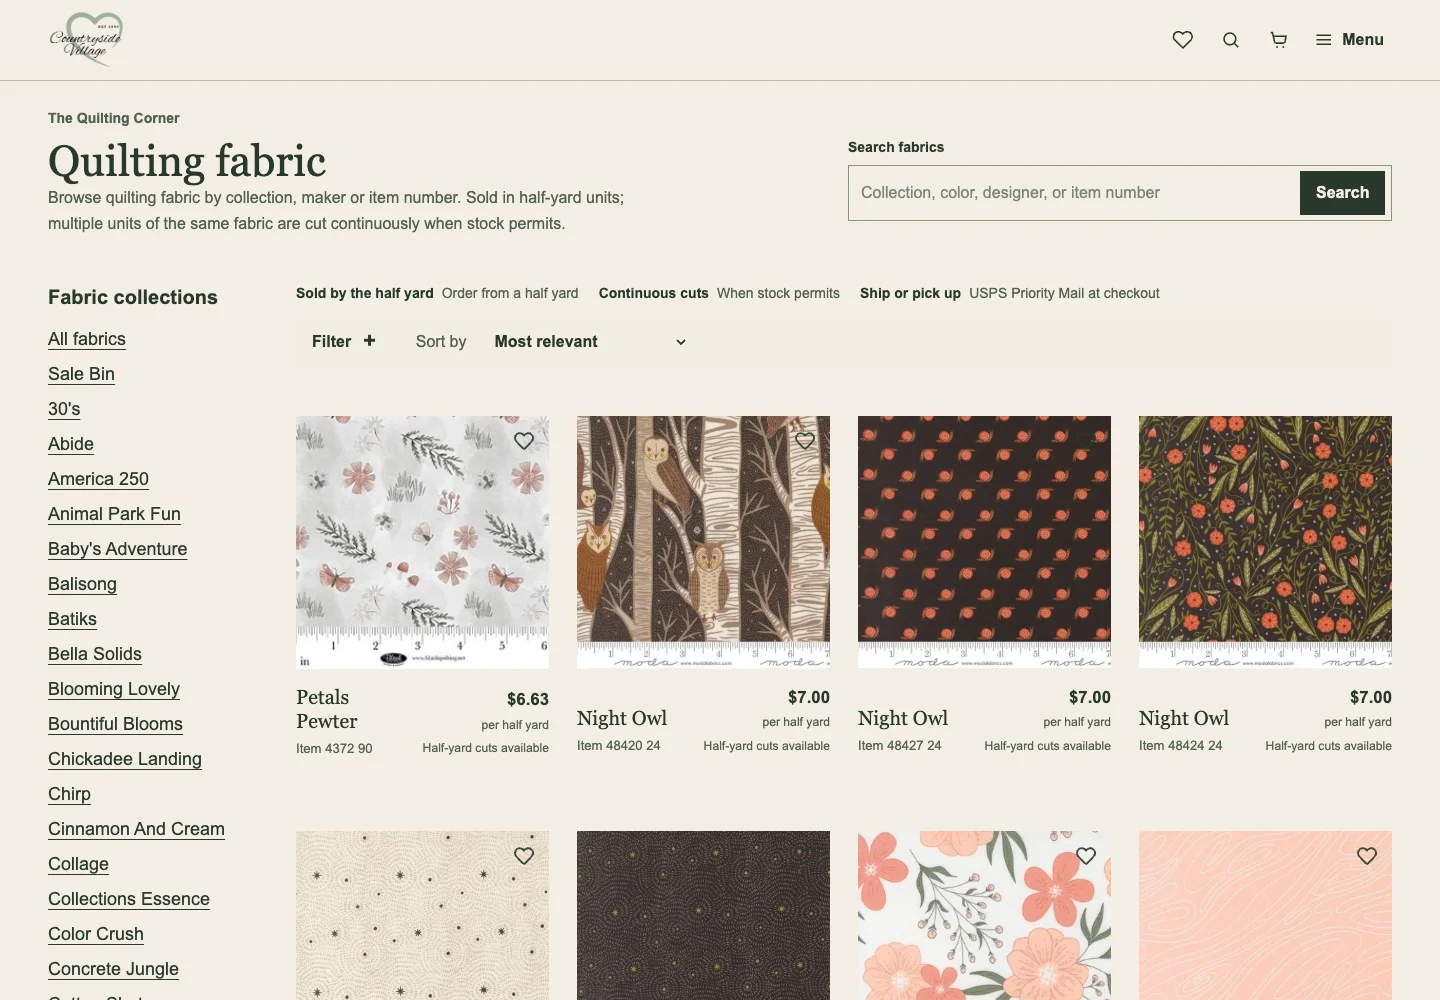Open the dark brown dotted fabric thumbnail
This screenshot has width=1440, height=1000.
[703, 915]
